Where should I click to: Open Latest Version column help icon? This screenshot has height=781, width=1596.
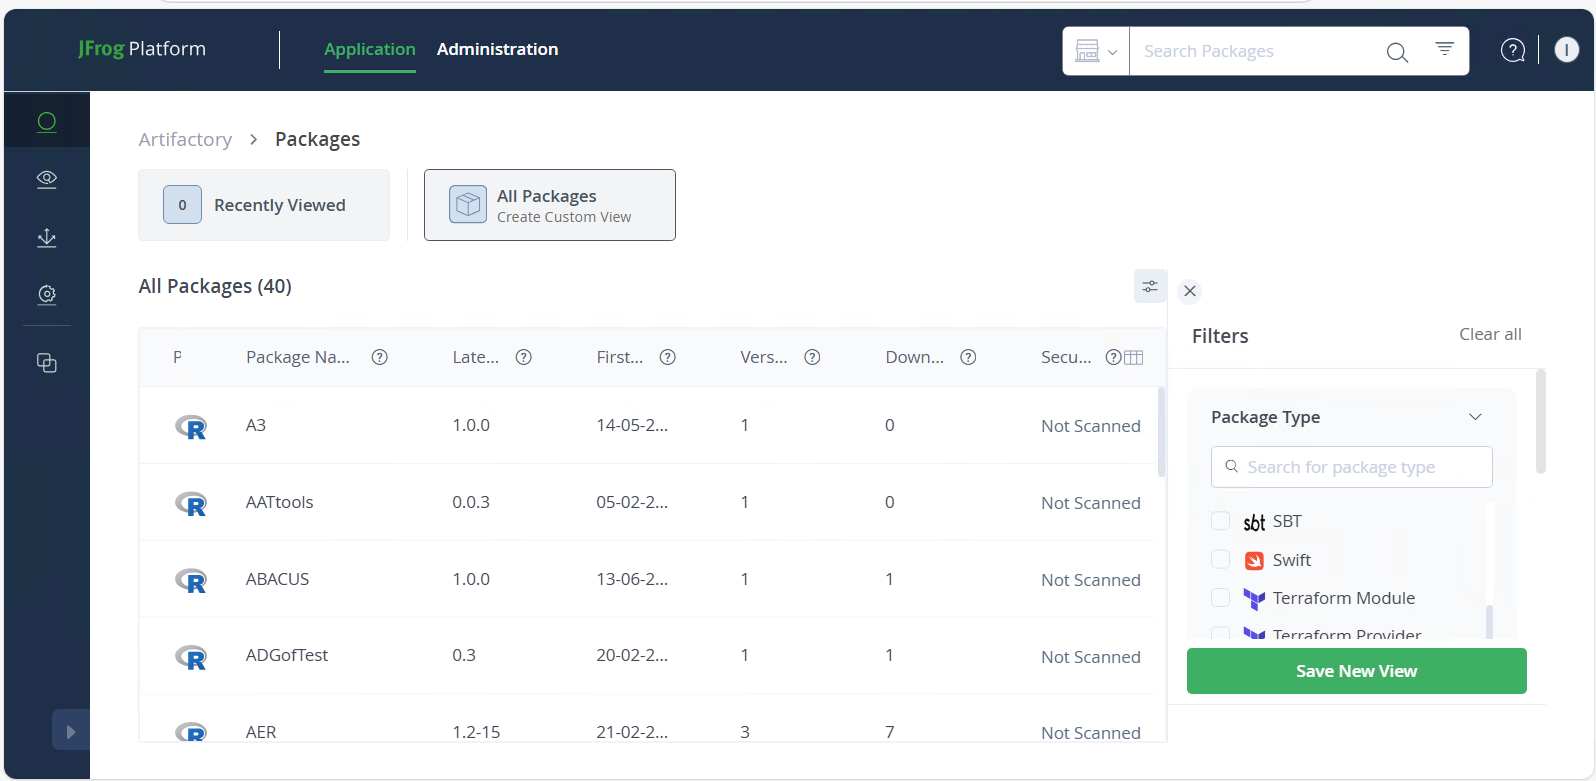523,357
